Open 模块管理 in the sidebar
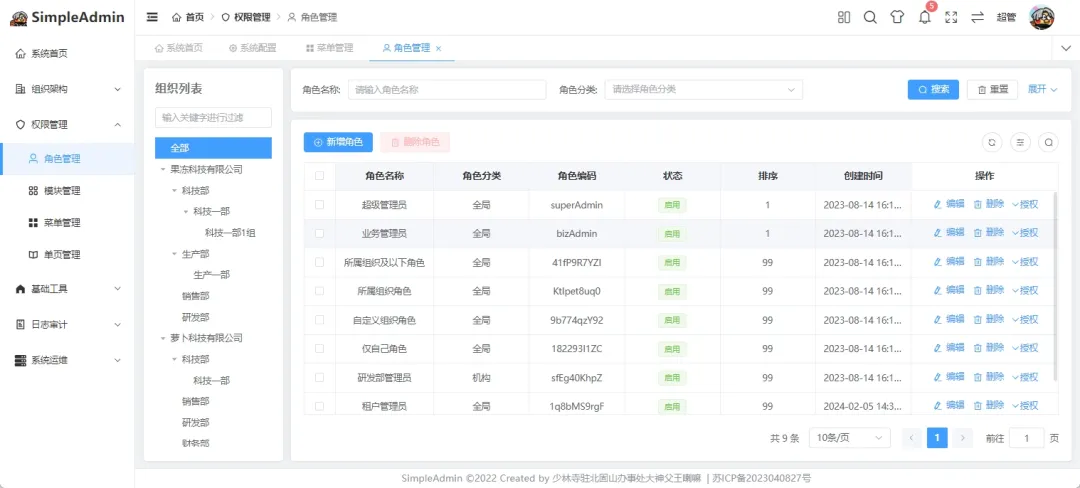Image resolution: width=1080 pixels, height=488 pixels. point(61,191)
